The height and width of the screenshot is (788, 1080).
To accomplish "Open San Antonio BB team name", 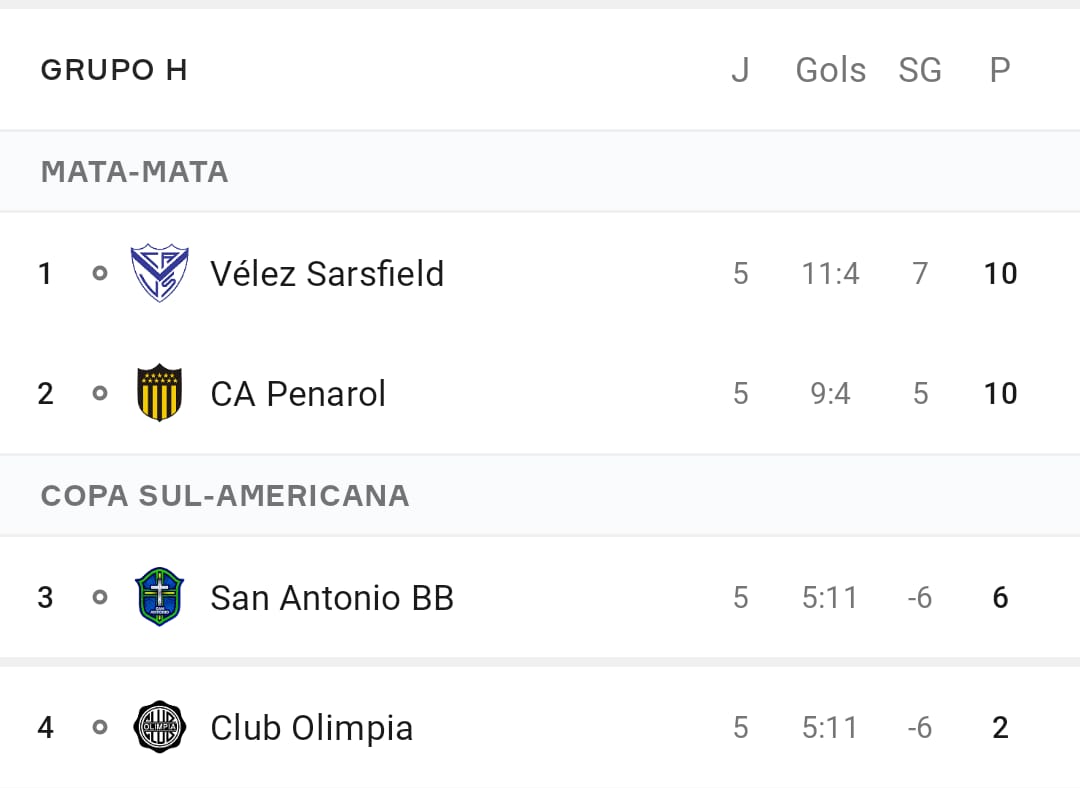I will coord(332,597).
